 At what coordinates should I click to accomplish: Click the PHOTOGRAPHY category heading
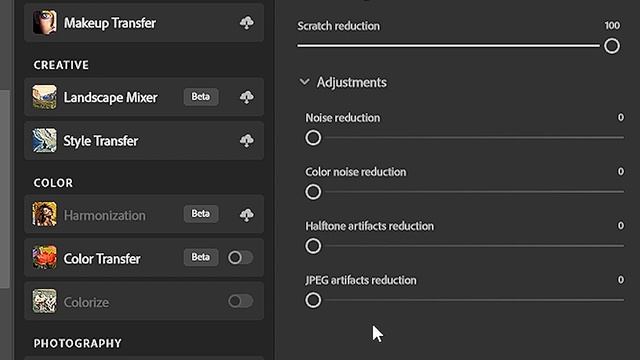click(78, 343)
